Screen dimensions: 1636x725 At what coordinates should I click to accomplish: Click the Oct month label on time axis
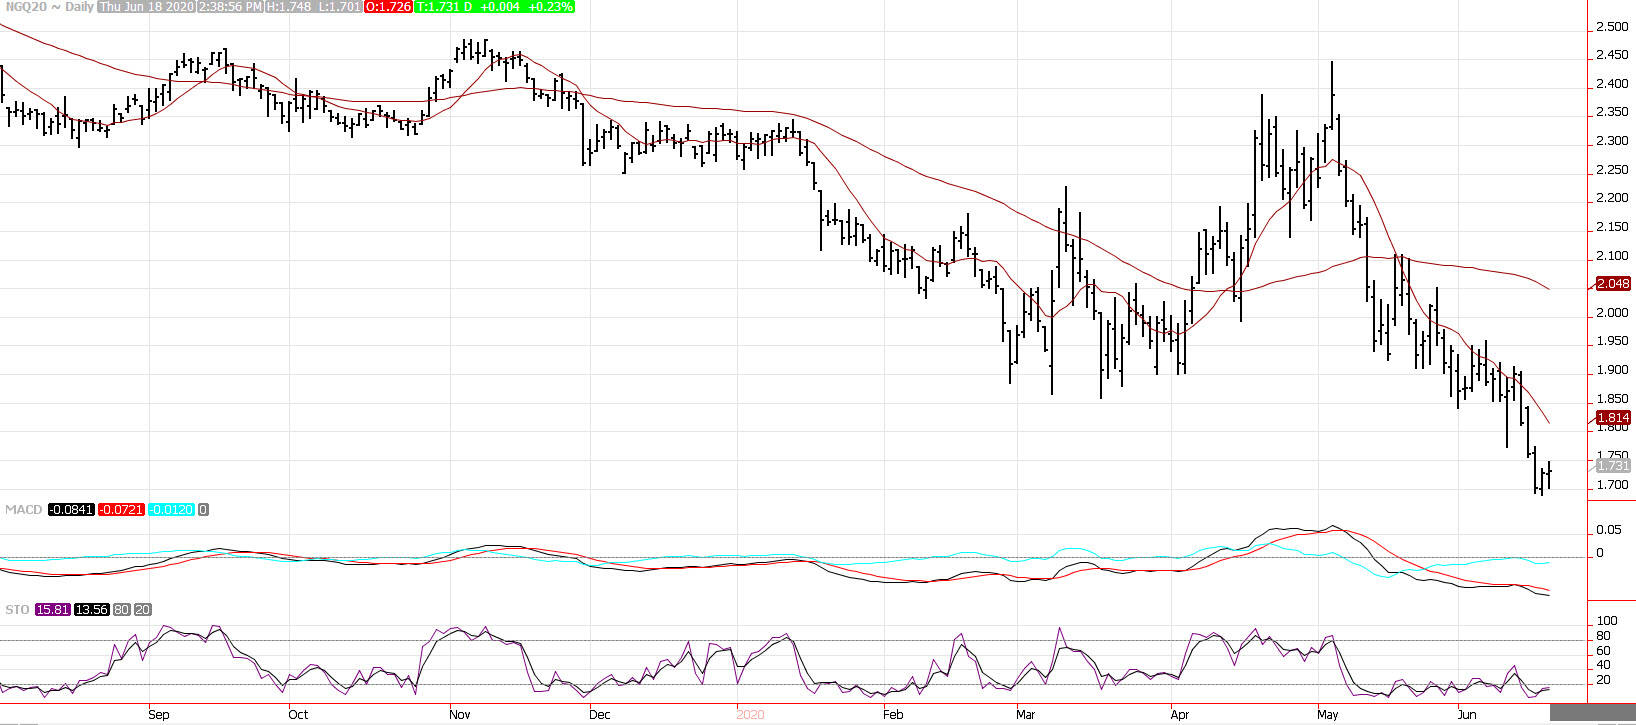(298, 715)
